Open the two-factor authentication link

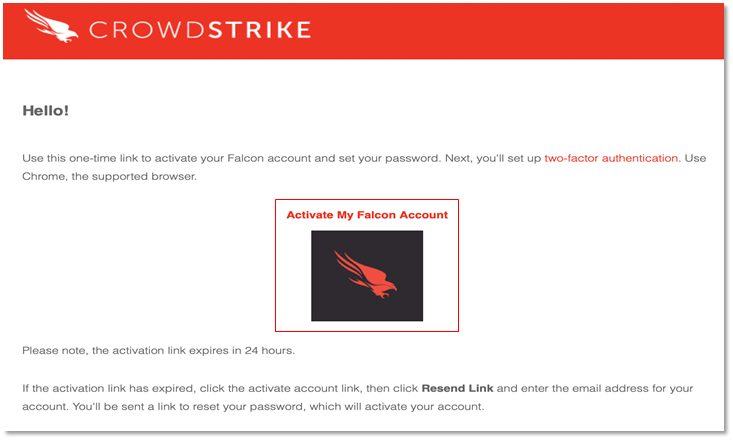(x=611, y=159)
